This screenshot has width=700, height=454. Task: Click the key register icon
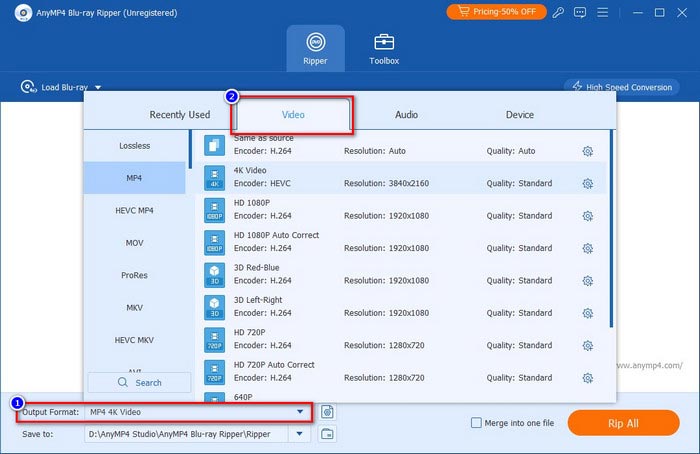click(558, 12)
